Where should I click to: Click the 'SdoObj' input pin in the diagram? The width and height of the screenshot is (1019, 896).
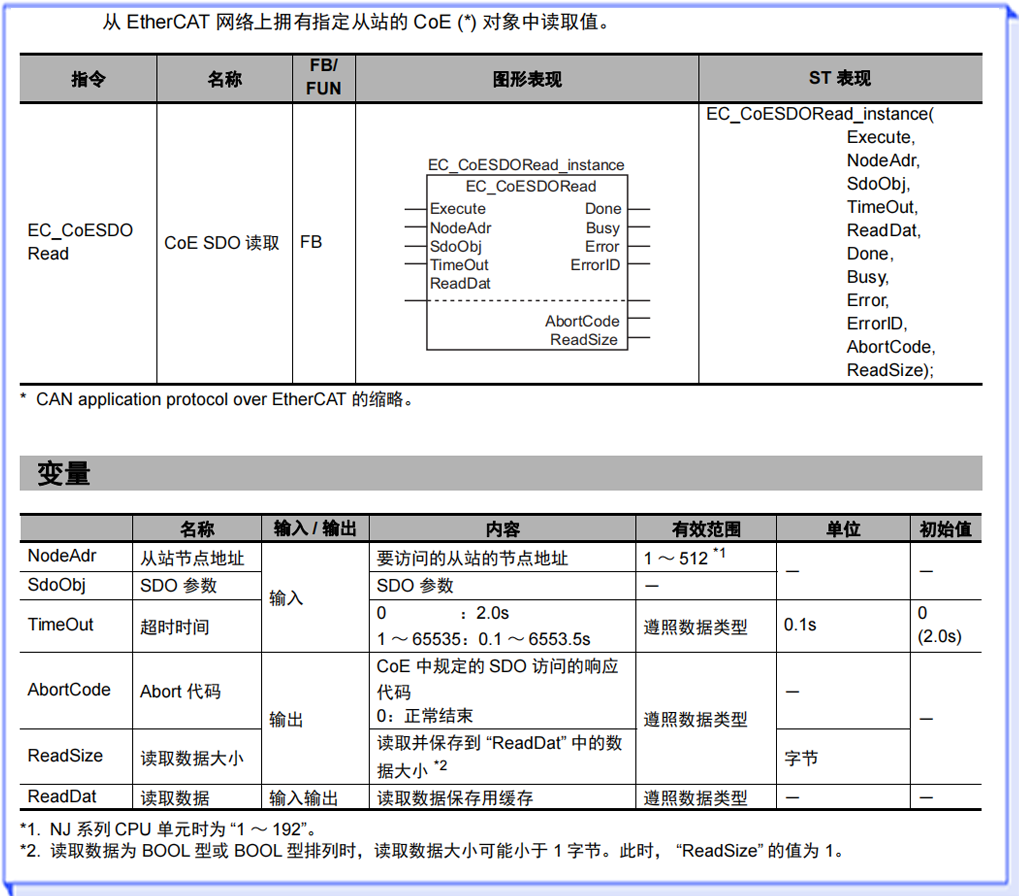456,247
